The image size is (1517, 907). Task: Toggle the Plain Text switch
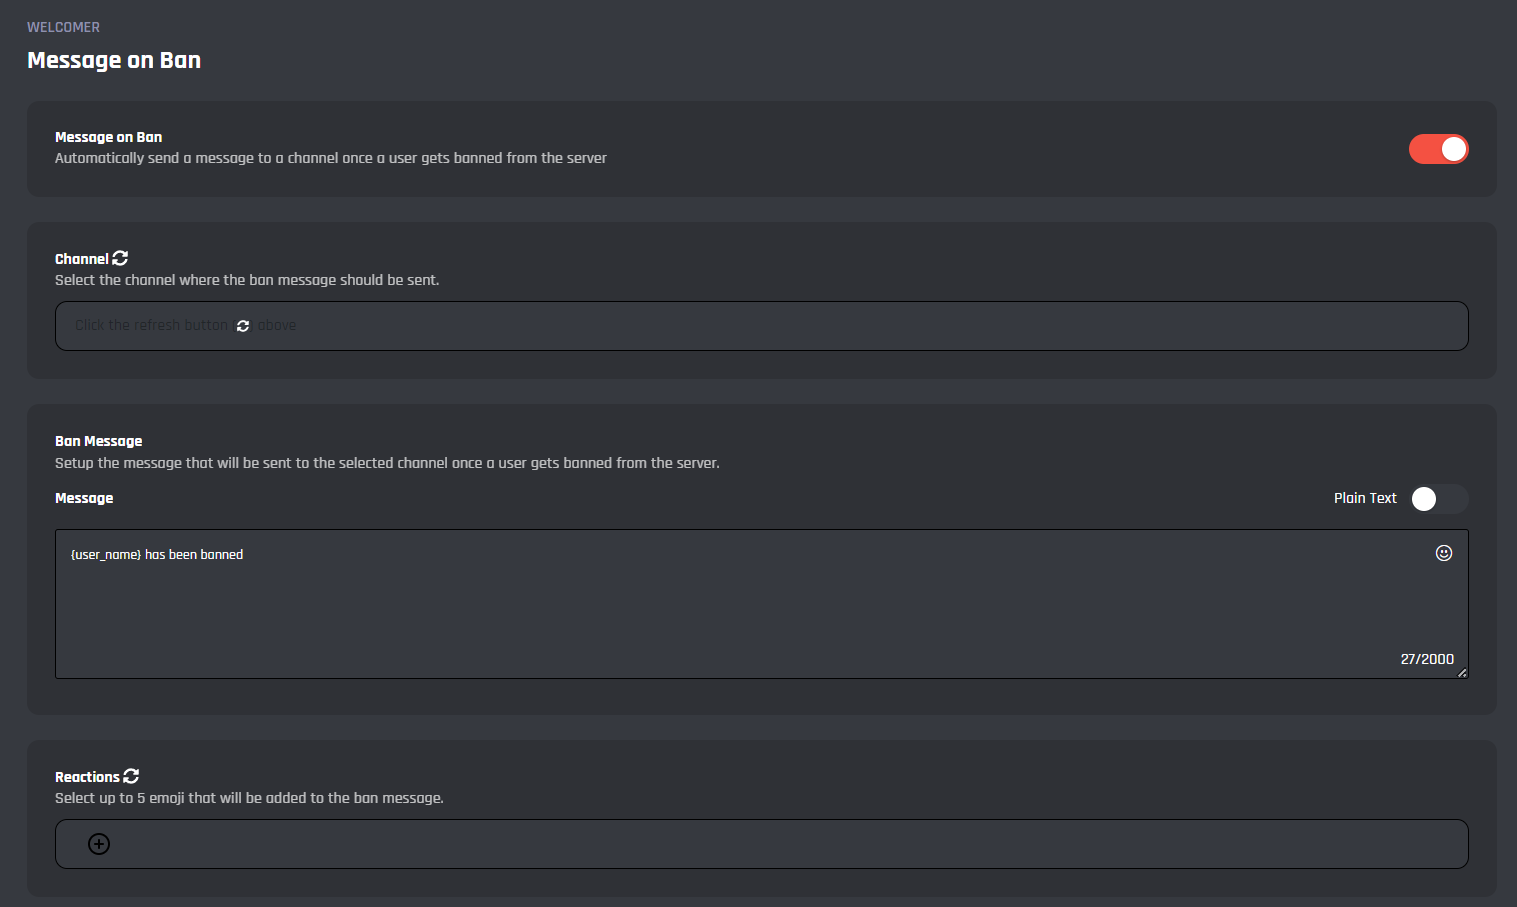[x=1438, y=498]
